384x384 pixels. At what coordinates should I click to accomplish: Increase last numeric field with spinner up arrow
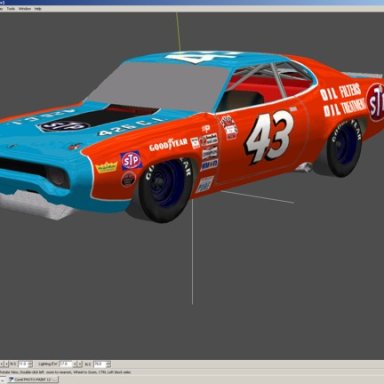[x=109, y=362]
